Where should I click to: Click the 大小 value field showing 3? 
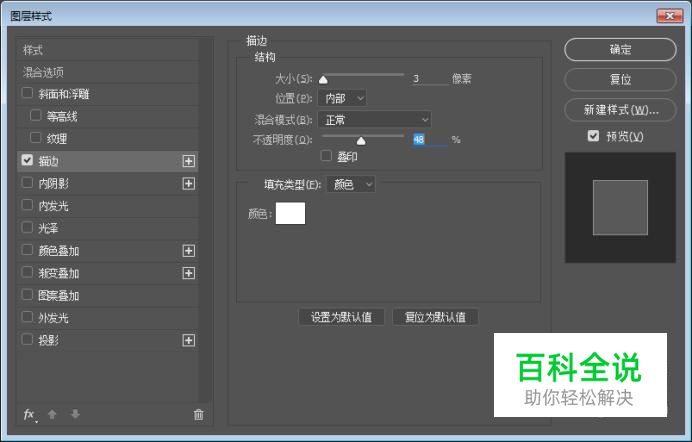pyautogui.click(x=430, y=79)
